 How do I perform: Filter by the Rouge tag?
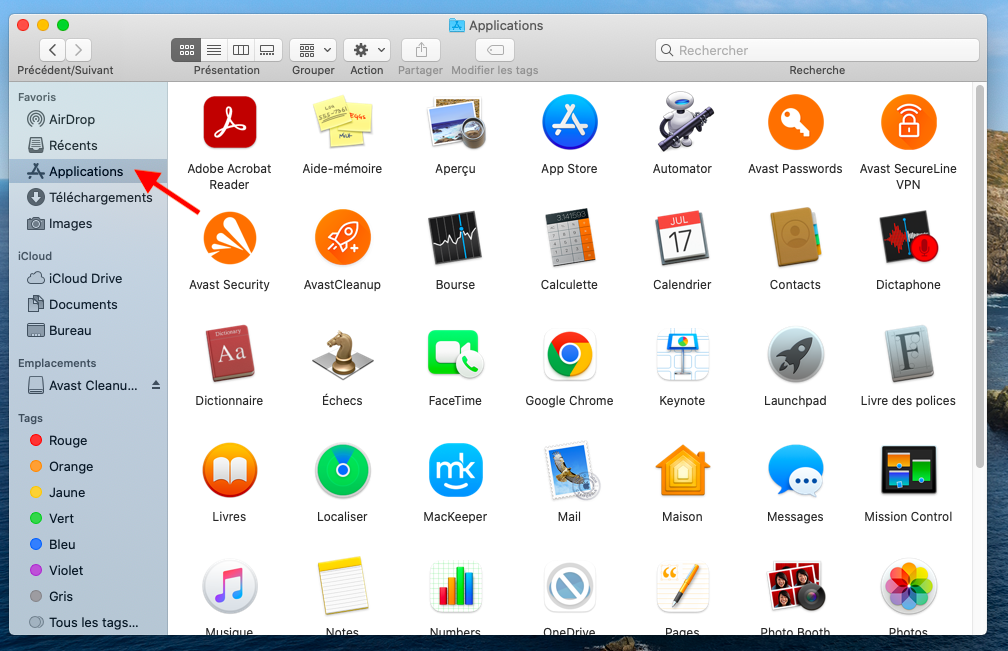point(88,440)
